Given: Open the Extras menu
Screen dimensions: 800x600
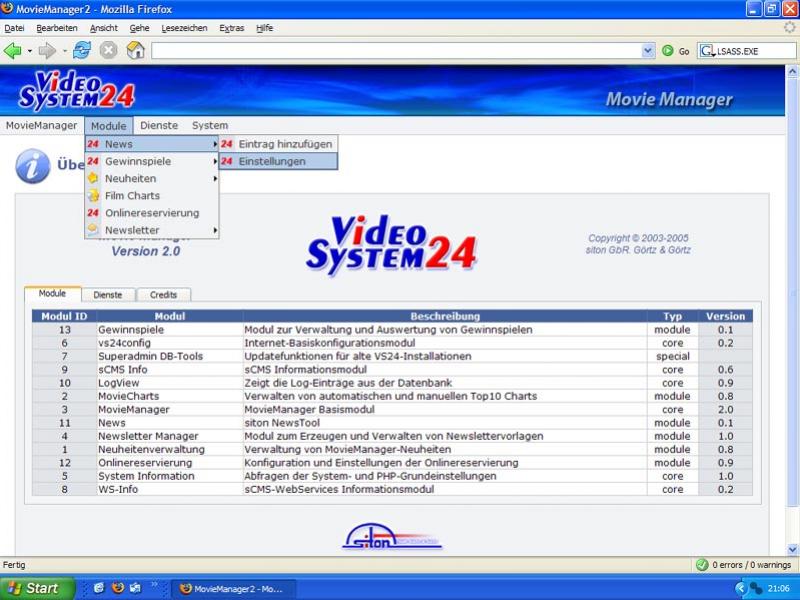Looking at the screenshot, I should click(232, 28).
